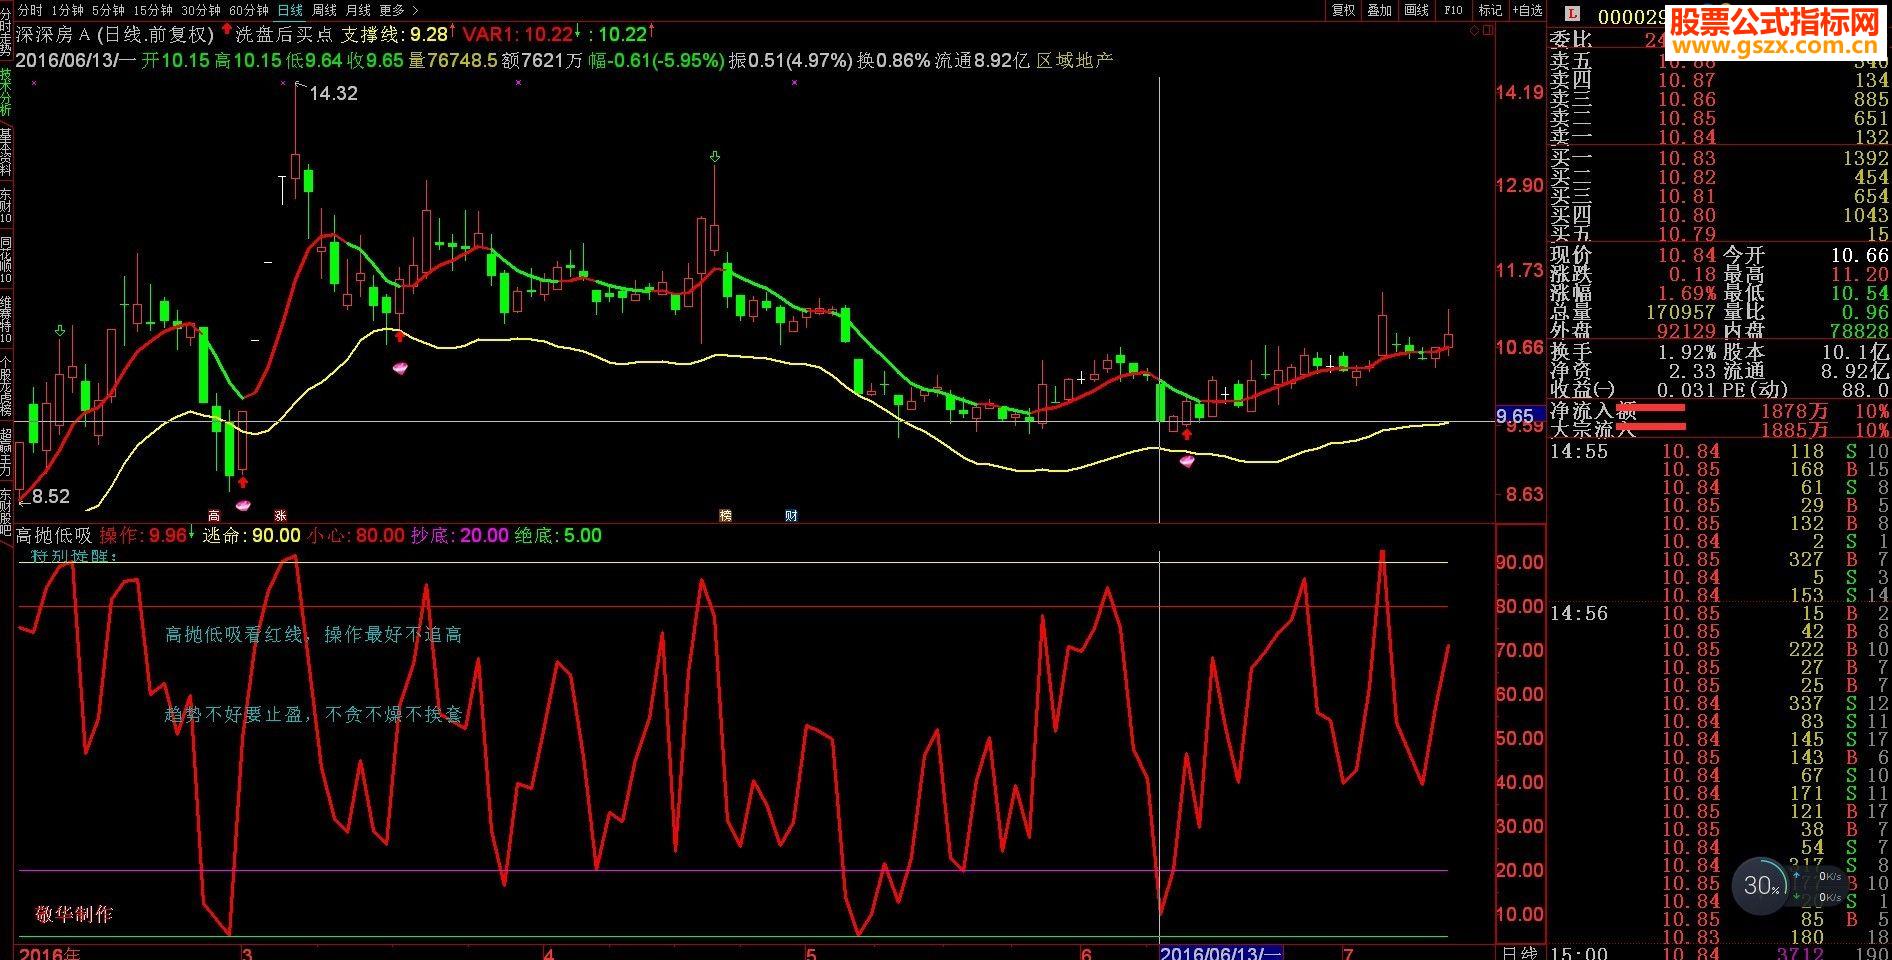Viewport: 1892px width, 960px height.
Task: Select the 15分钟 period tab
Action: 153,10
